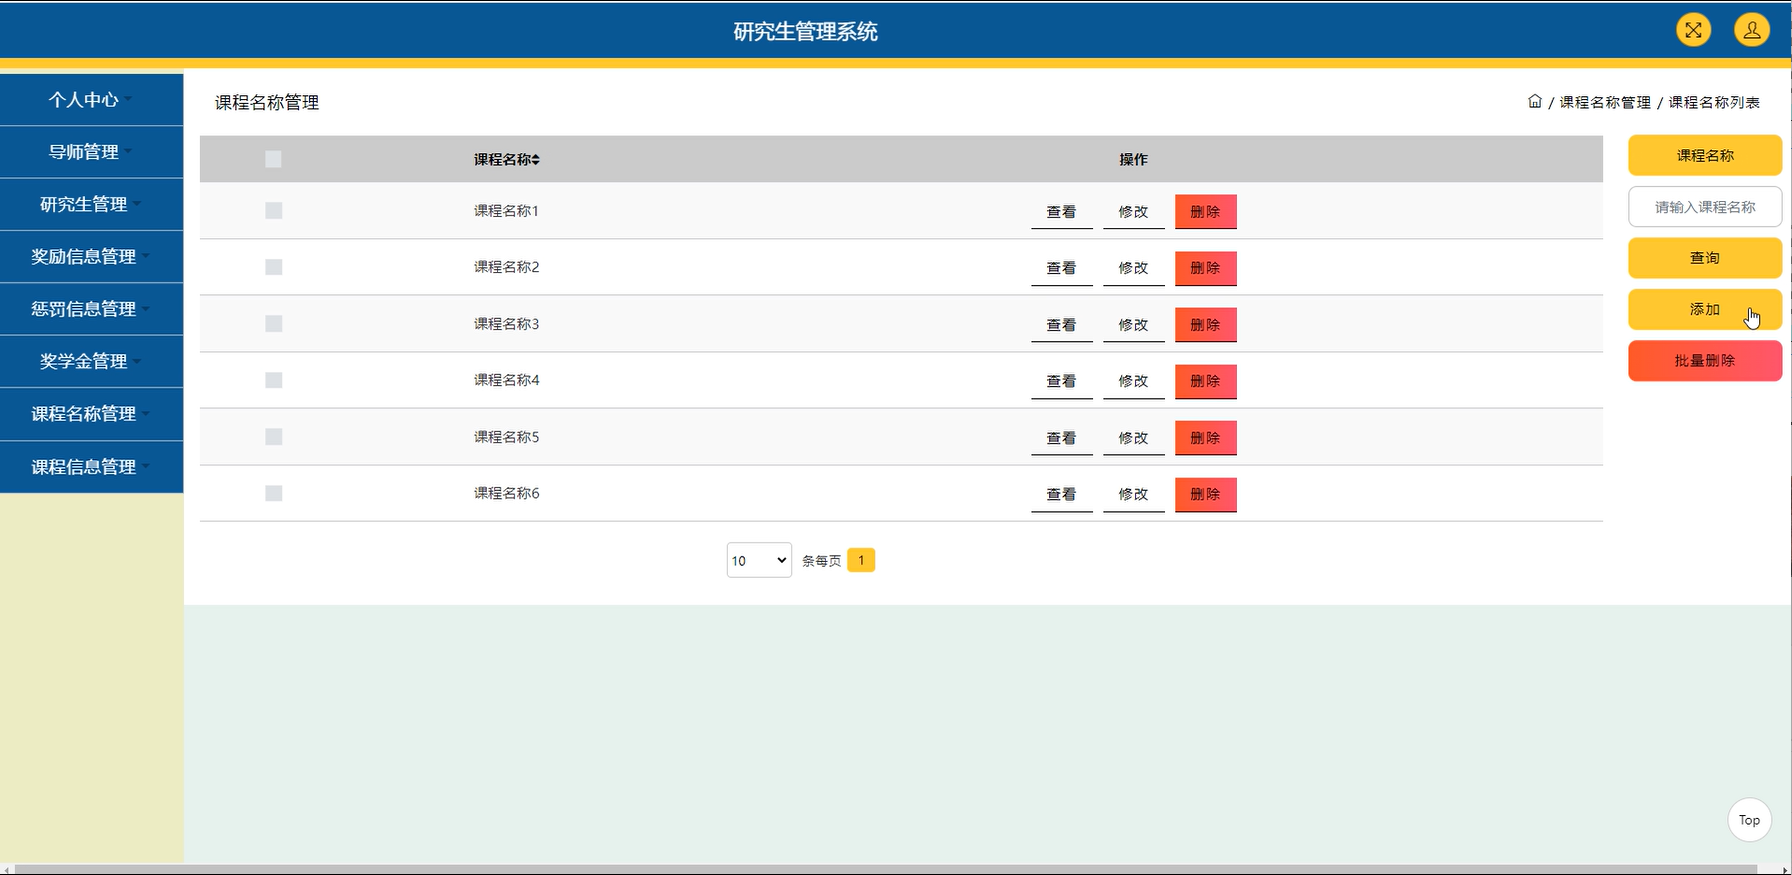Remove 课程名称3 with 删除
Image resolution: width=1792 pixels, height=875 pixels.
1205,325
